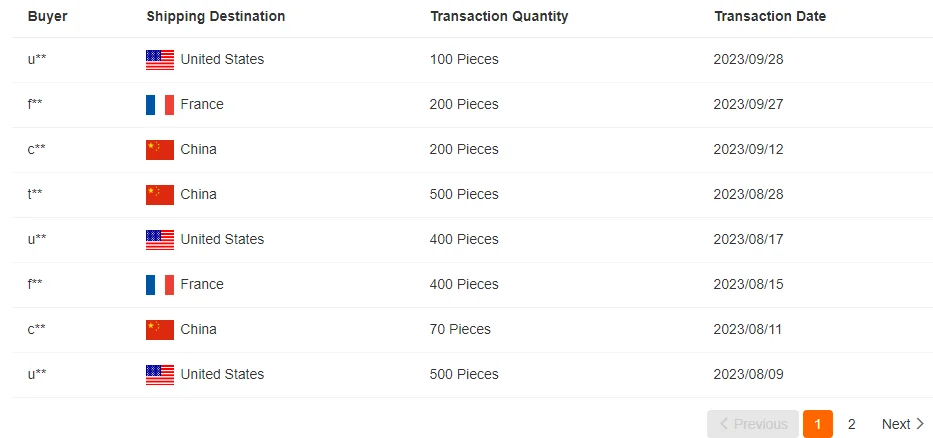Screen dimensions: 933x438
Task: Click the China flag in the 2023/08/11 row
Action: 160,330
